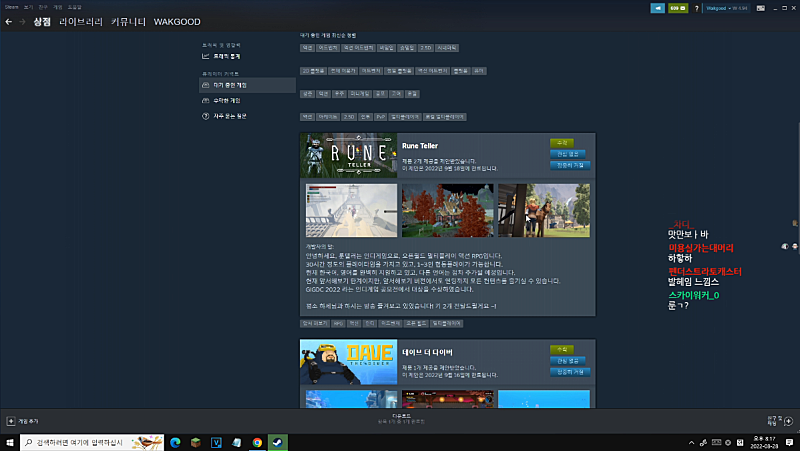
Task: View Rune Teller screenshot with red trees
Action: coord(447,210)
